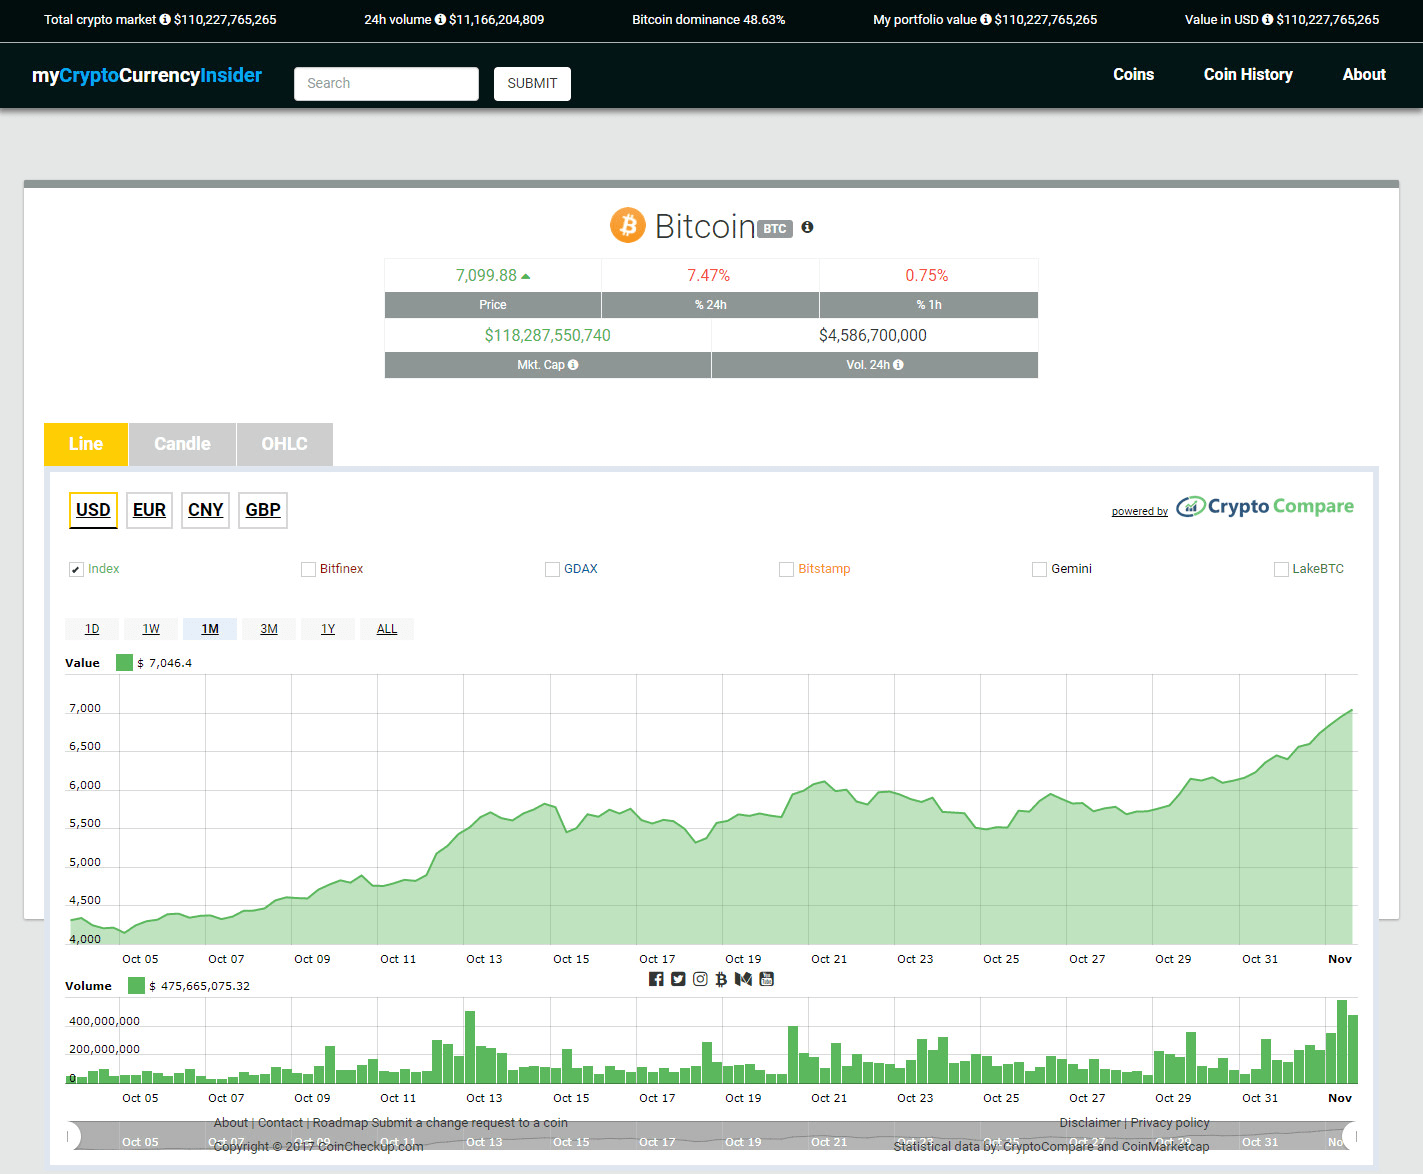Enable the Bitfinex checkbox
This screenshot has width=1423, height=1174.
point(308,569)
